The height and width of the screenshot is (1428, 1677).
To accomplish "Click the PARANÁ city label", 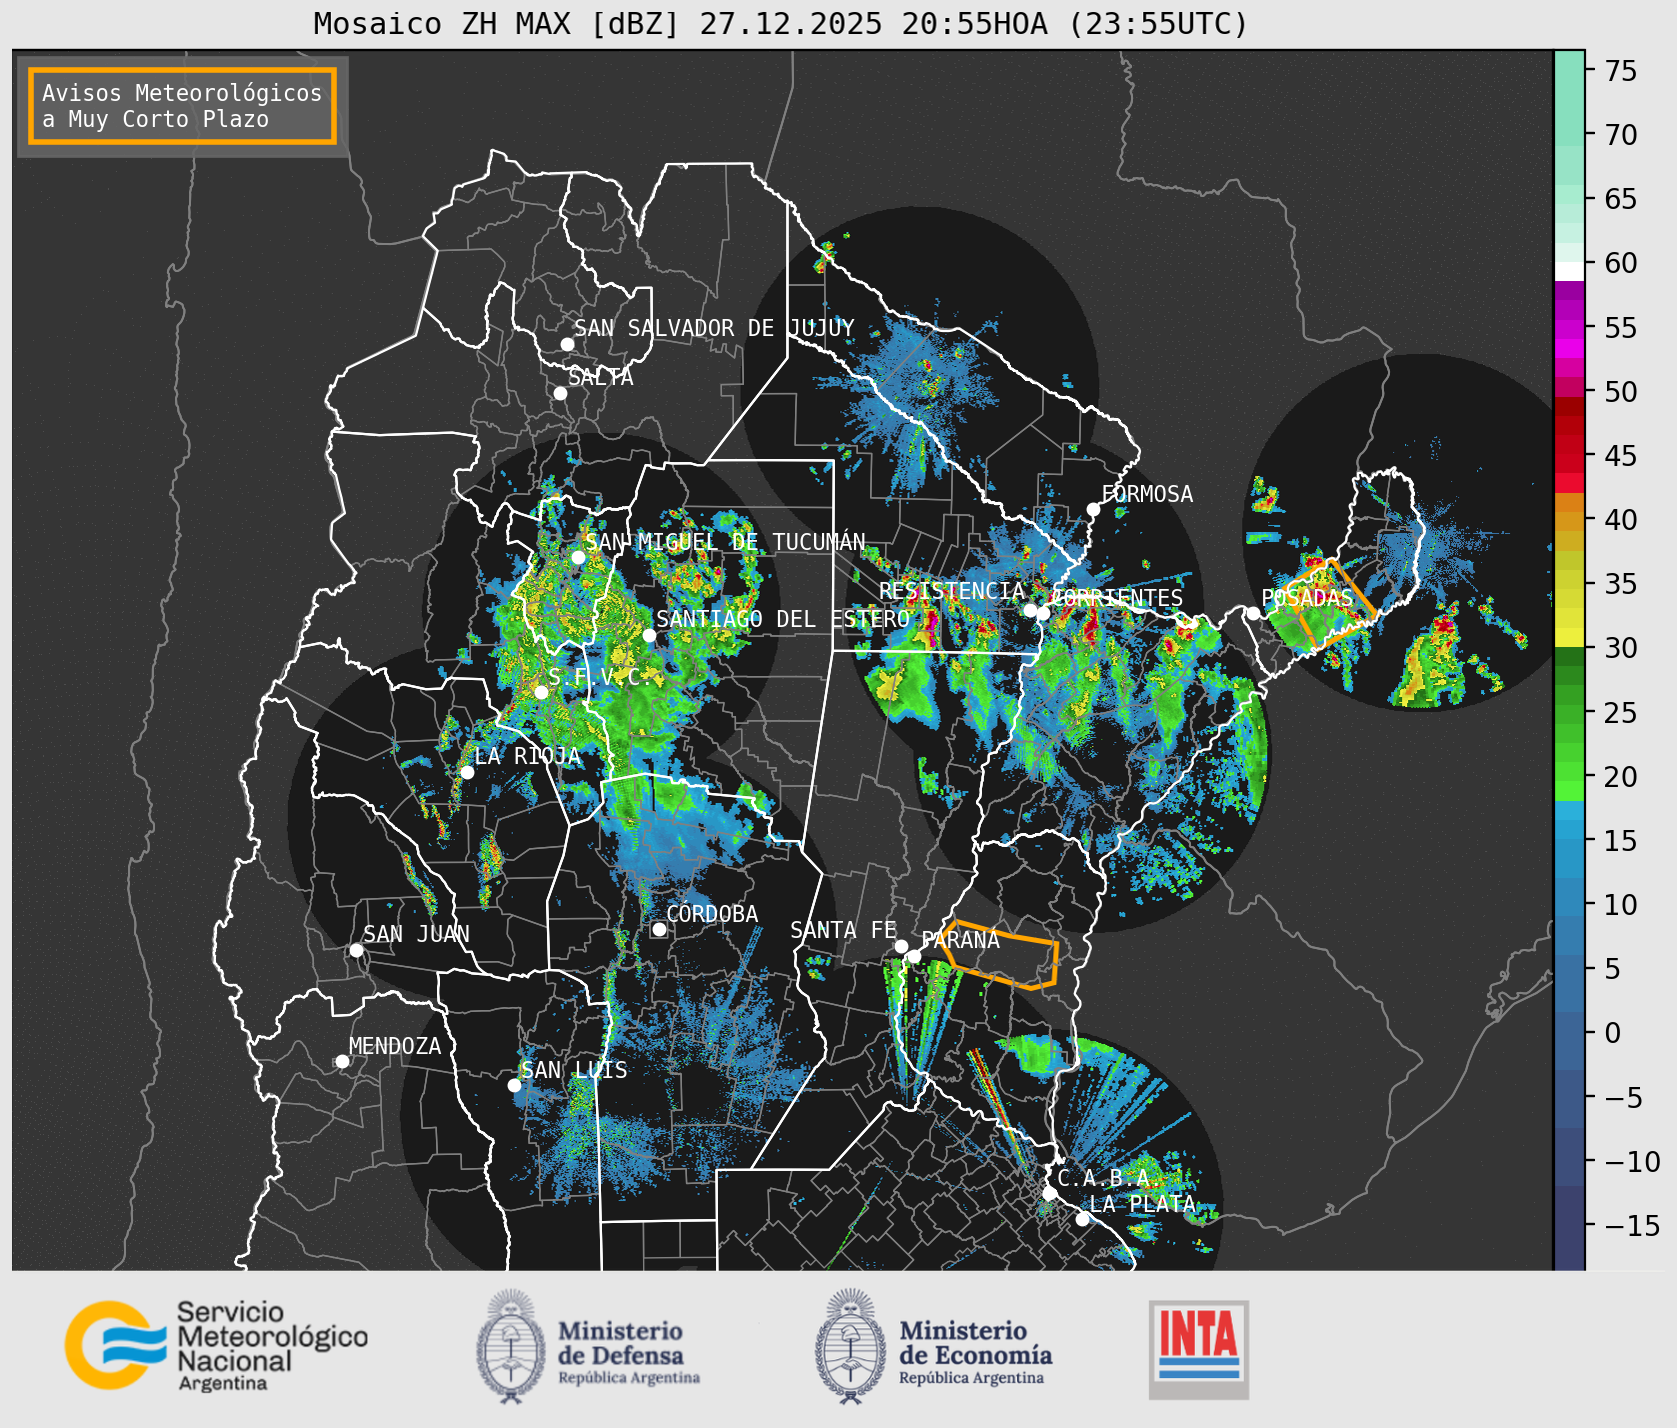I will coord(960,940).
